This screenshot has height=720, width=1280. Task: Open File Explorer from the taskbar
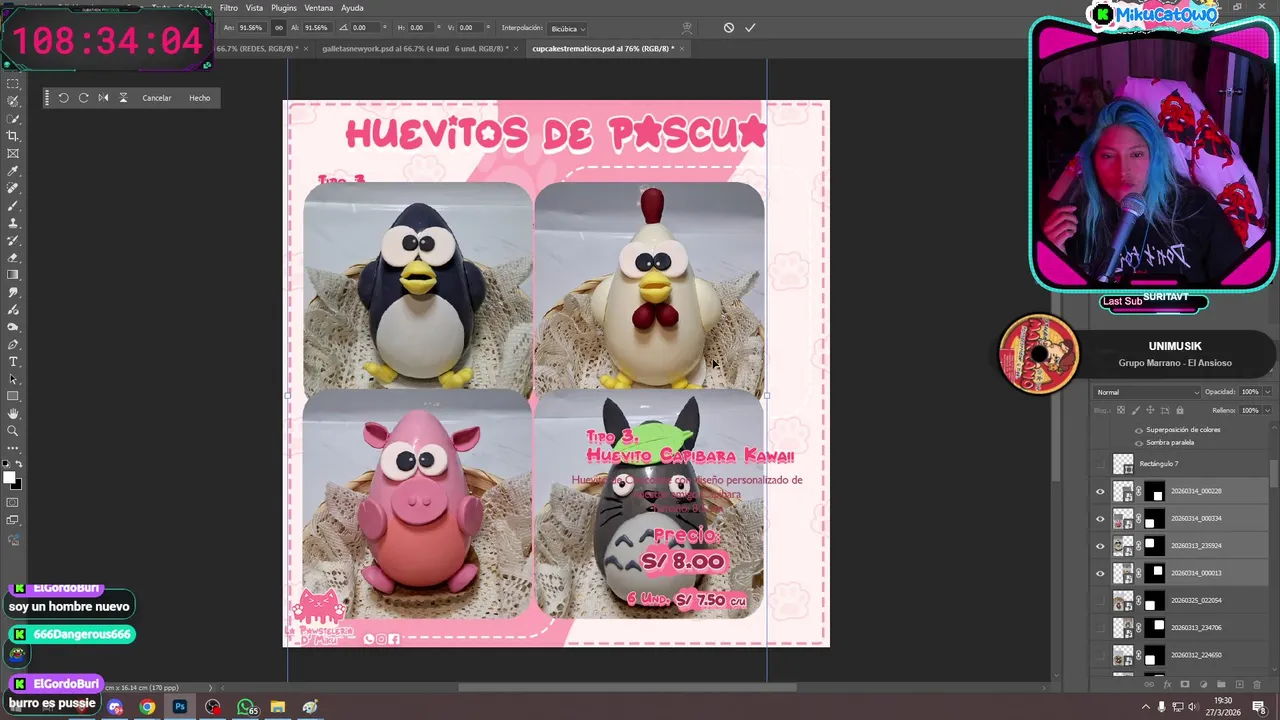277,707
